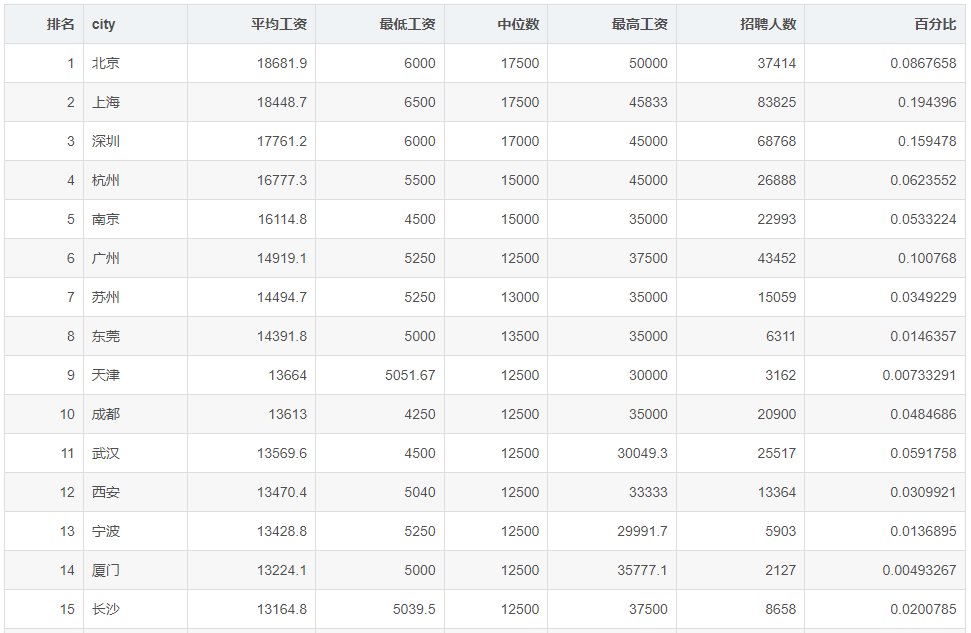The height and width of the screenshot is (633, 971).
Task: Click recruitment count 68768
Action: click(777, 141)
